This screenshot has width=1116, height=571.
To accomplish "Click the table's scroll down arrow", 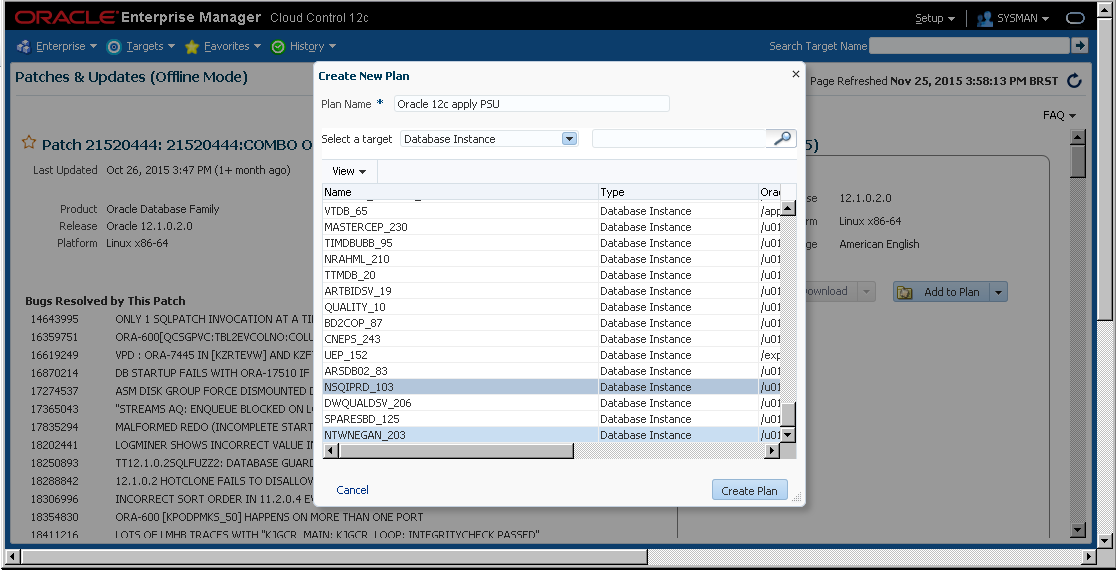I will click(788, 435).
